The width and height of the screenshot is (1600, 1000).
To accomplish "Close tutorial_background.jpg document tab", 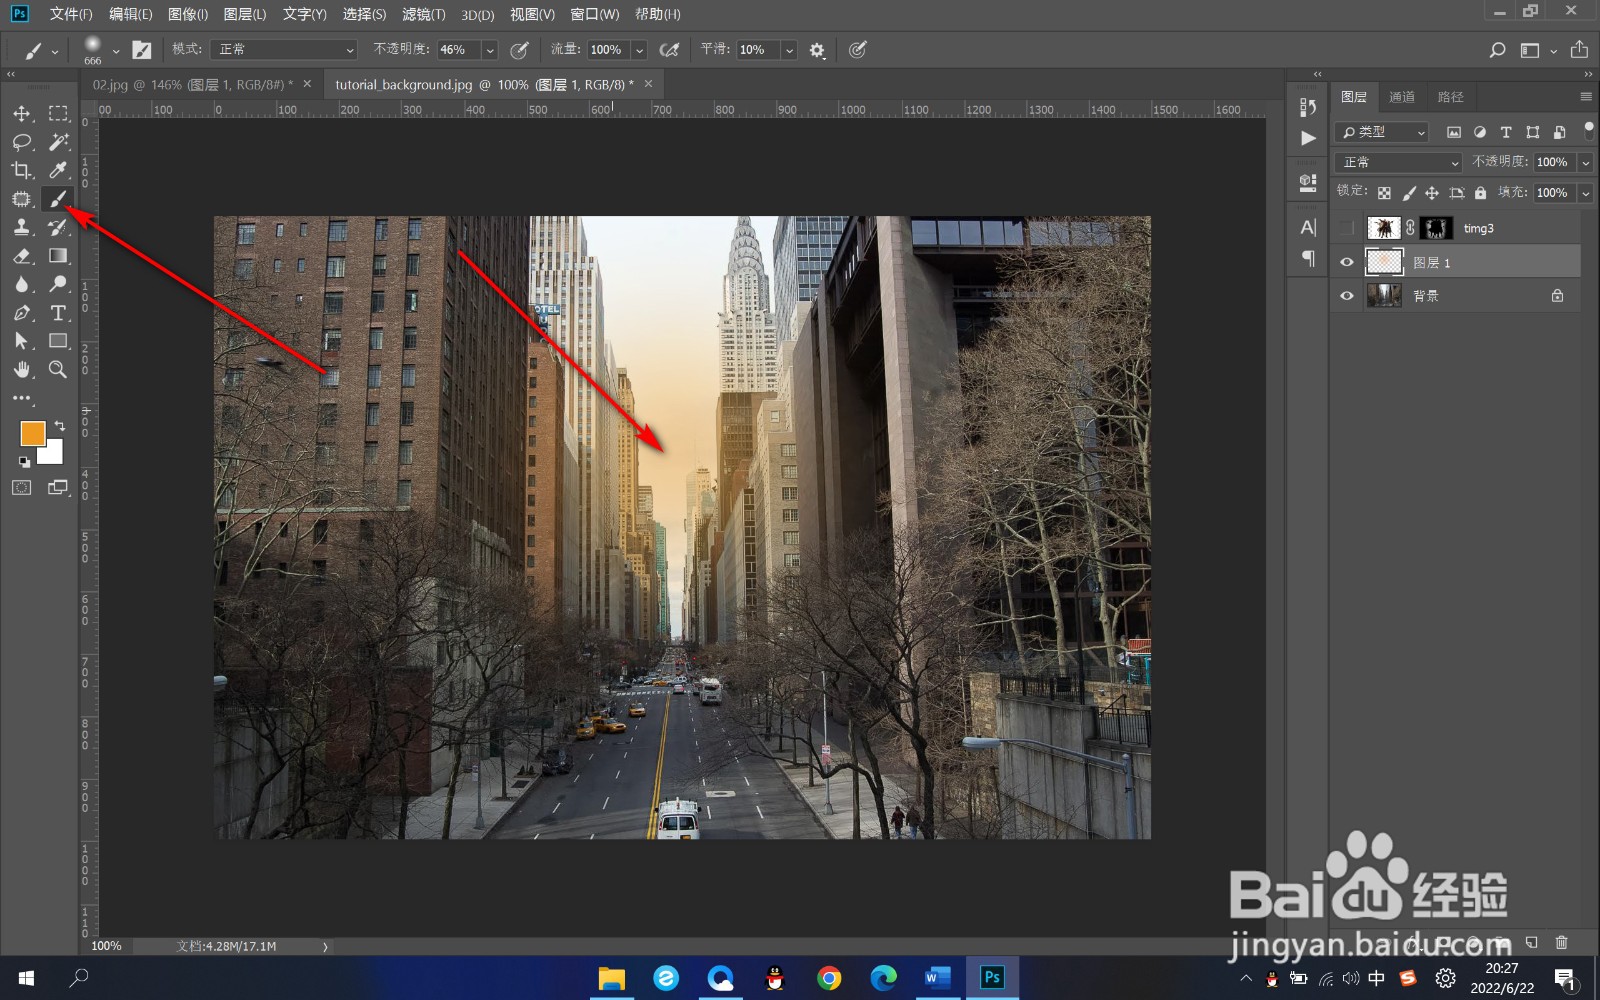I will tap(648, 84).
